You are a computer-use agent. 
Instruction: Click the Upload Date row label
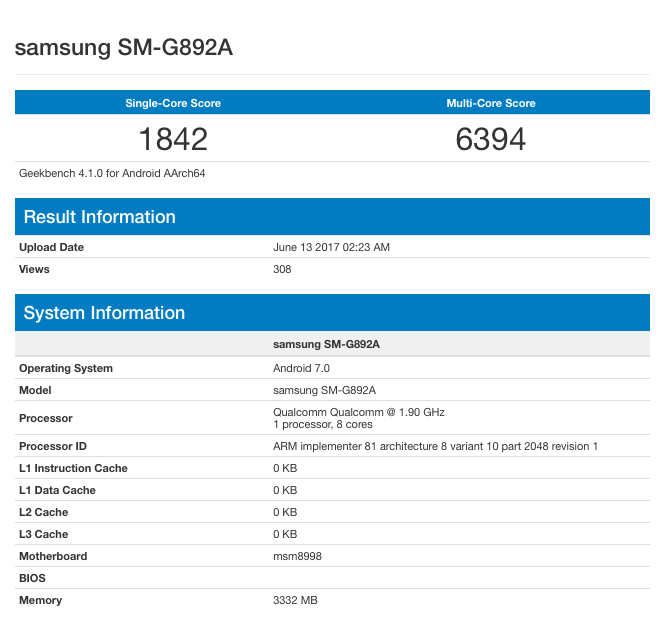pos(51,247)
